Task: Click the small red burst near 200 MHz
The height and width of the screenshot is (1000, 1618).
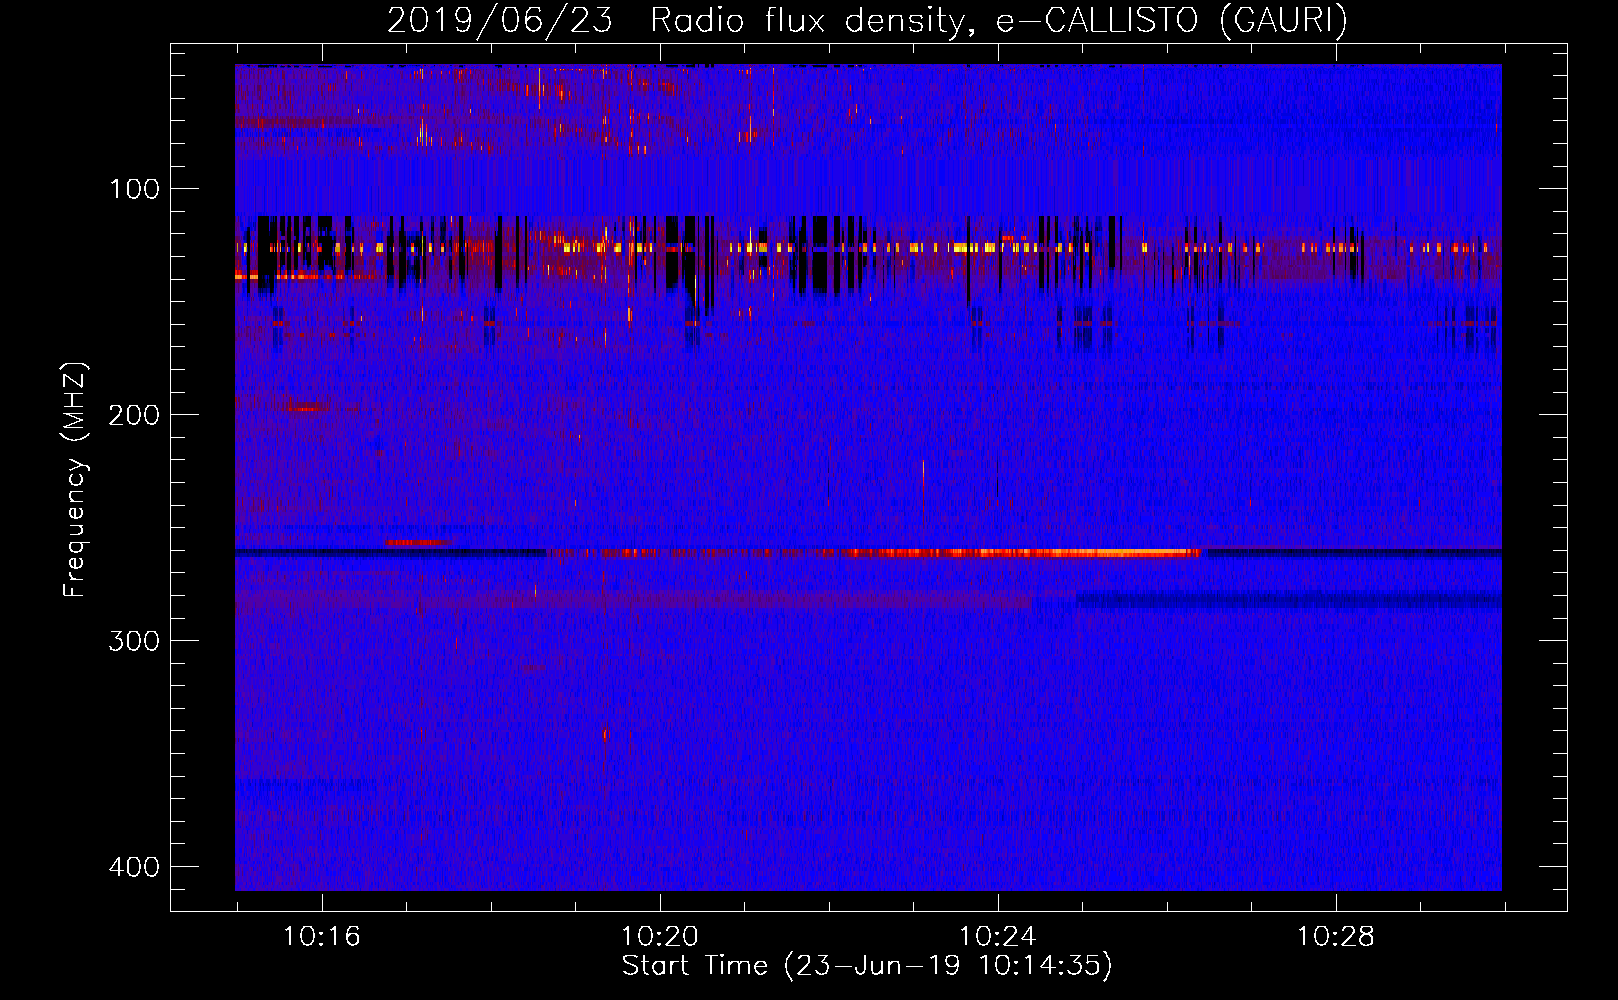Action: click(304, 408)
